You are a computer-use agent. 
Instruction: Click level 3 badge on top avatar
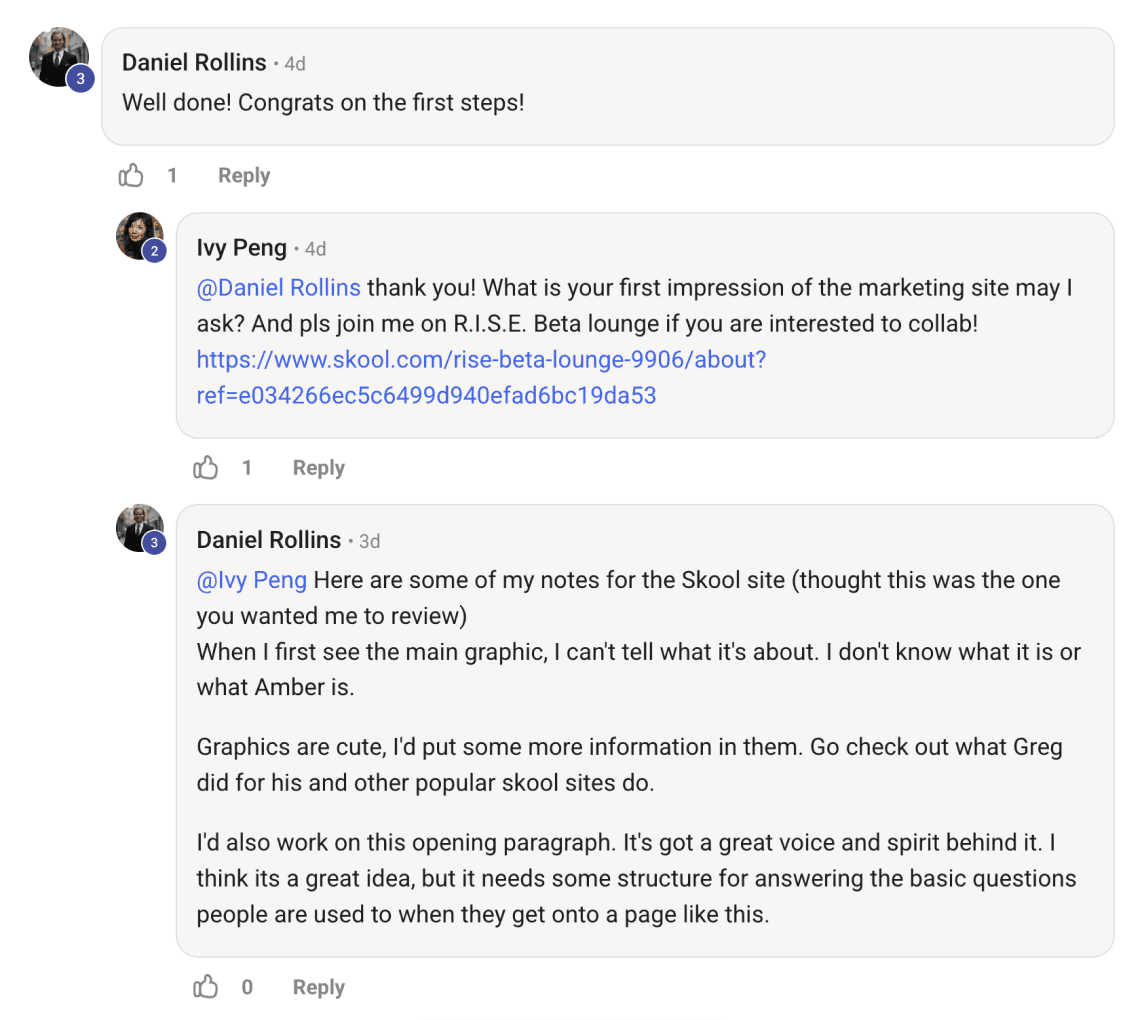pyautogui.click(x=80, y=79)
